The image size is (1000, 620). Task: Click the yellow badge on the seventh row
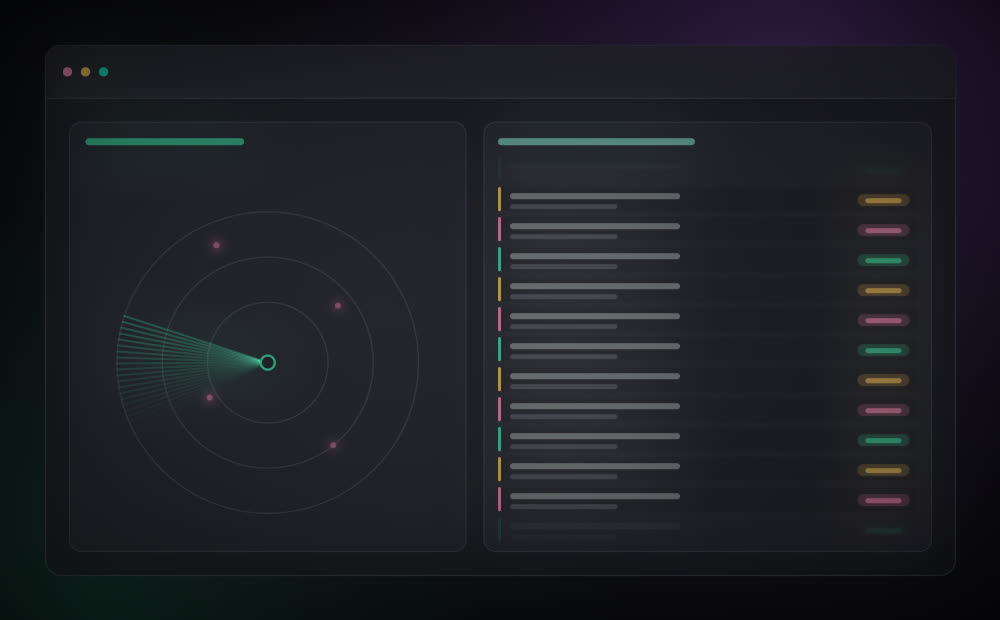(883, 380)
